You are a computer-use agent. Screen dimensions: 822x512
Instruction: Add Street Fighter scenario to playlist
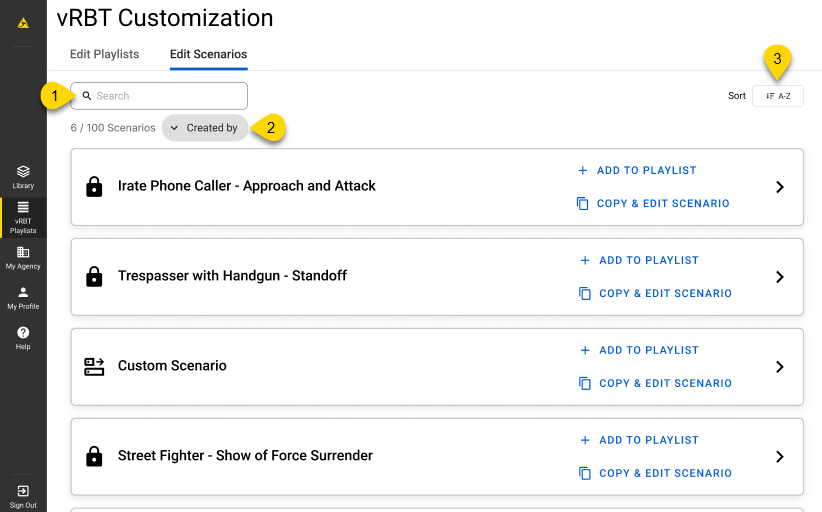click(x=639, y=440)
